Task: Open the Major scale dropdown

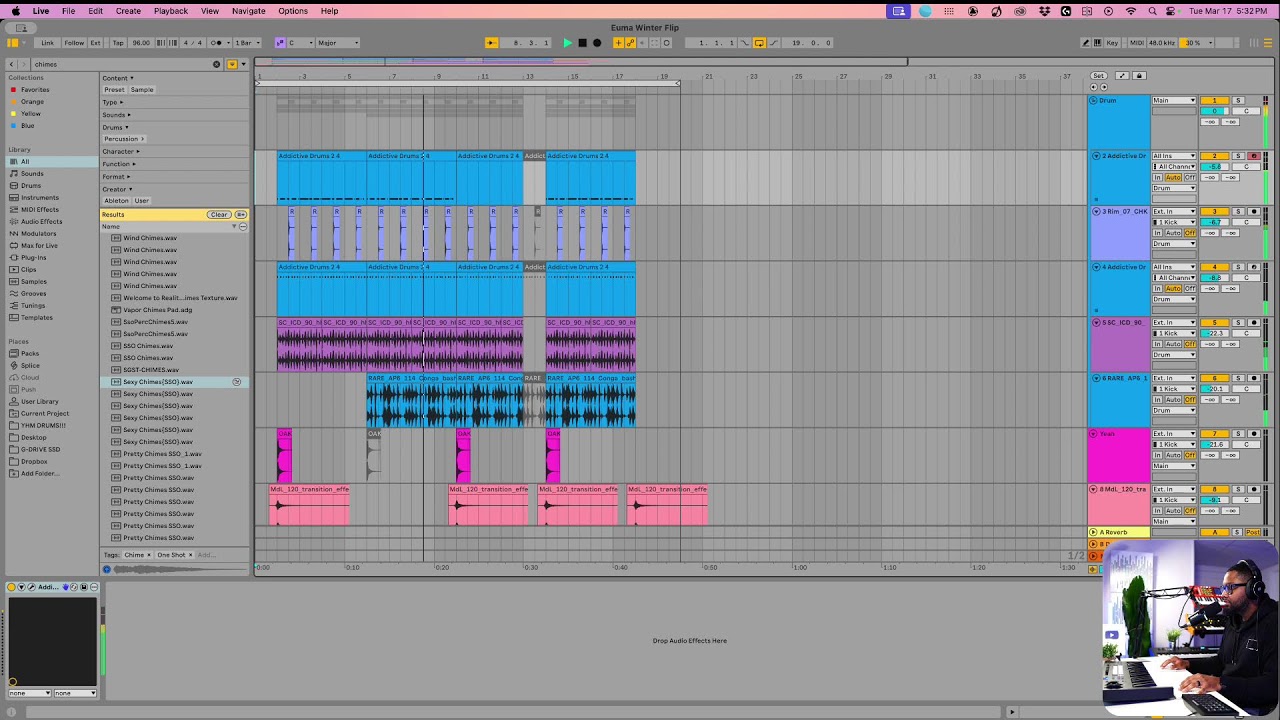Action: point(338,43)
